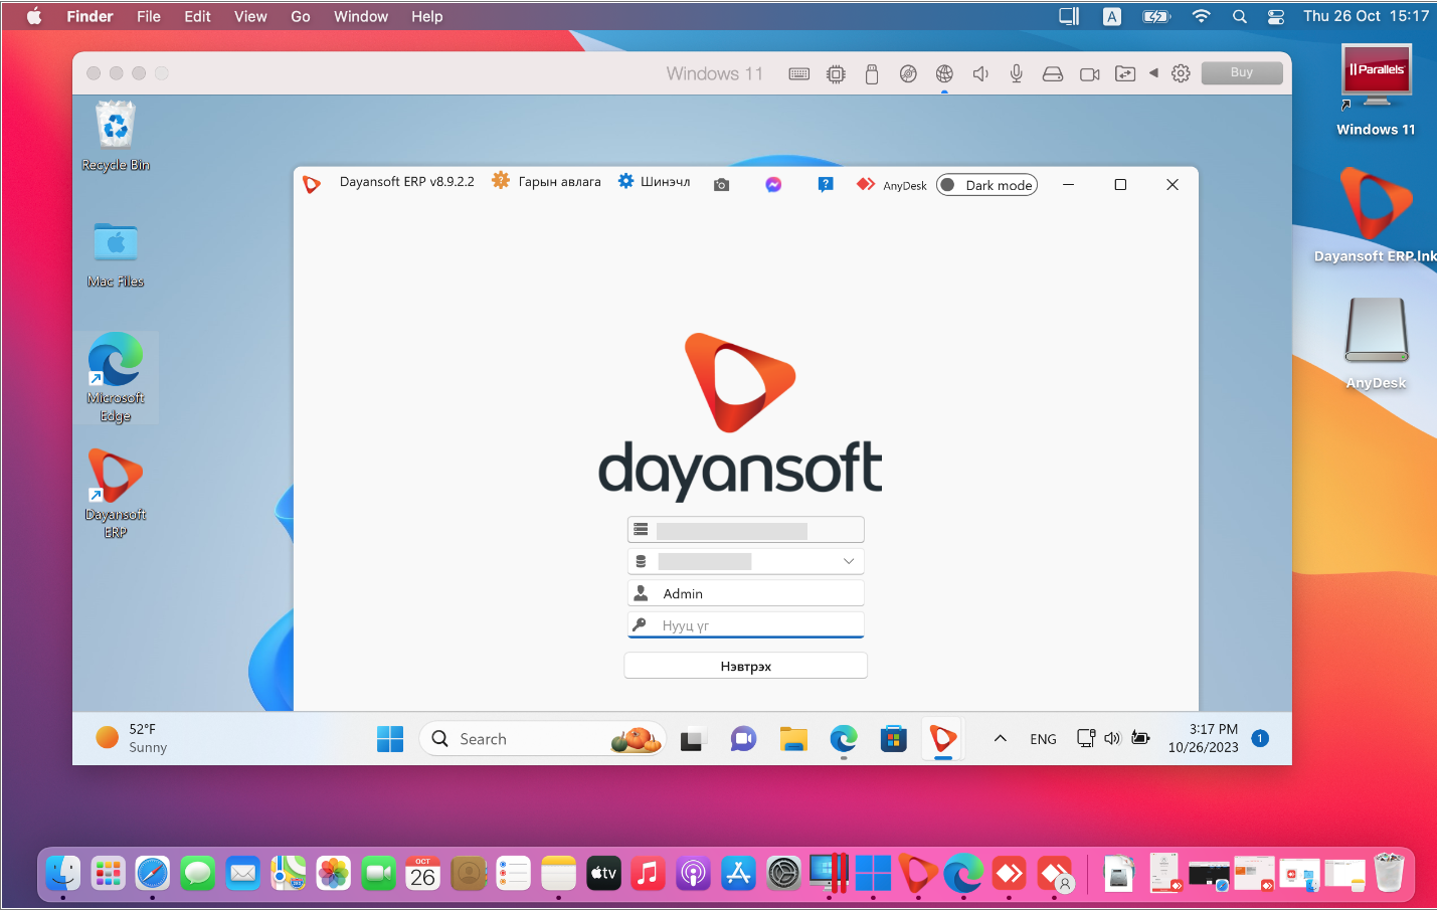Screen dimensions: 1437x910
Task: Click the Parallels hard disk icon
Action: [1053, 74]
